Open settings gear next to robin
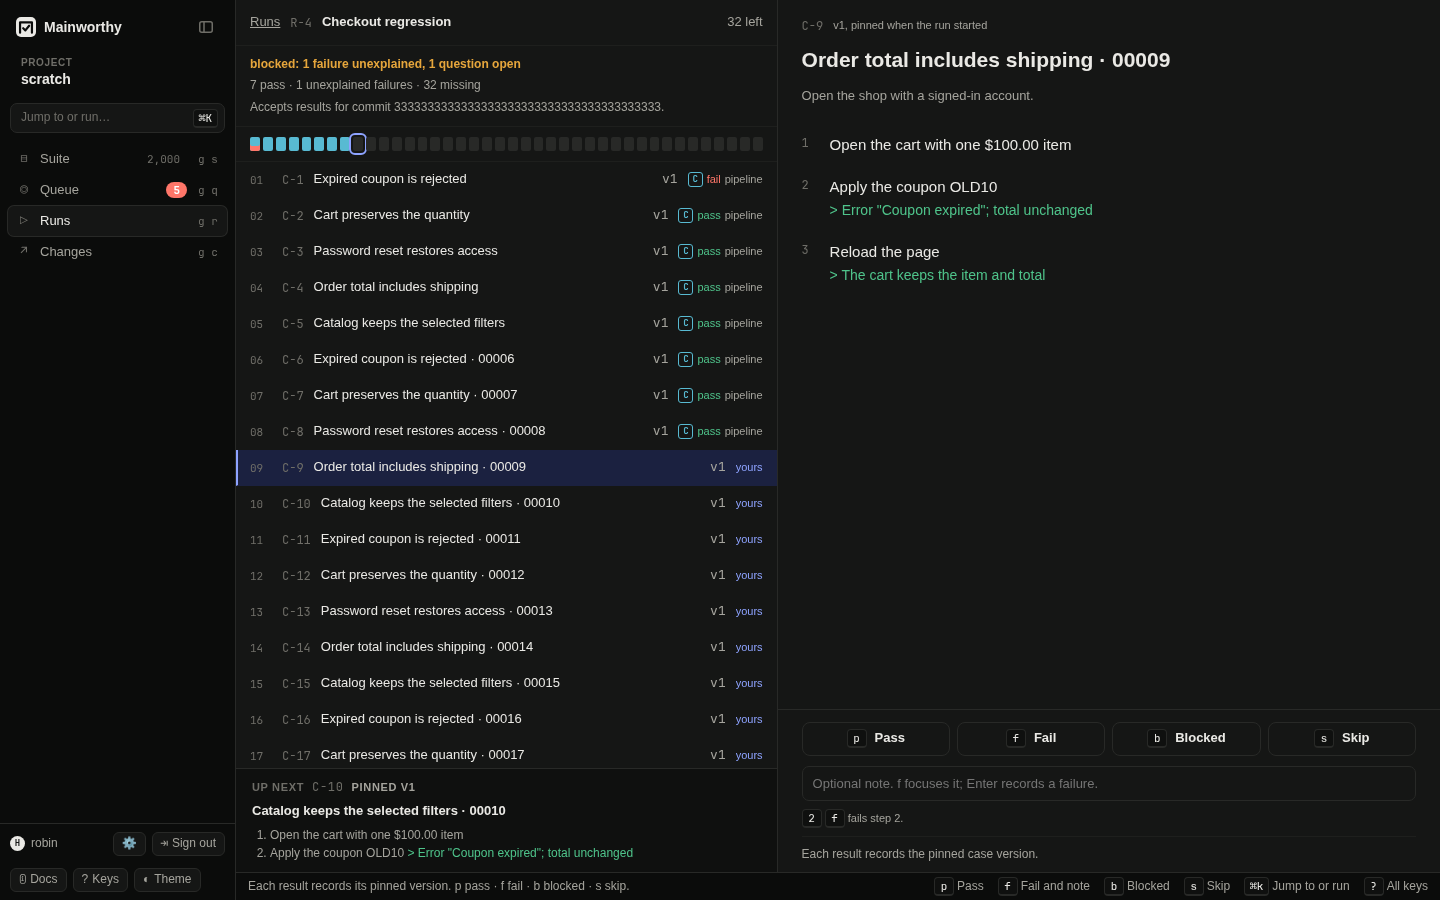 (x=129, y=843)
